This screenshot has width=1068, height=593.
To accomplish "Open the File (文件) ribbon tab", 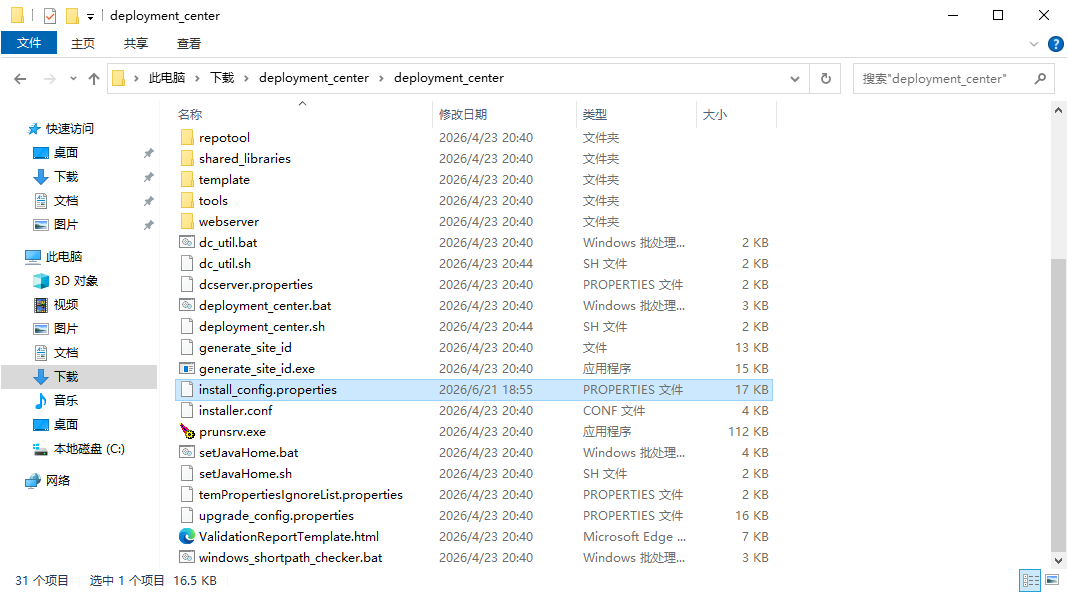I will pos(29,44).
